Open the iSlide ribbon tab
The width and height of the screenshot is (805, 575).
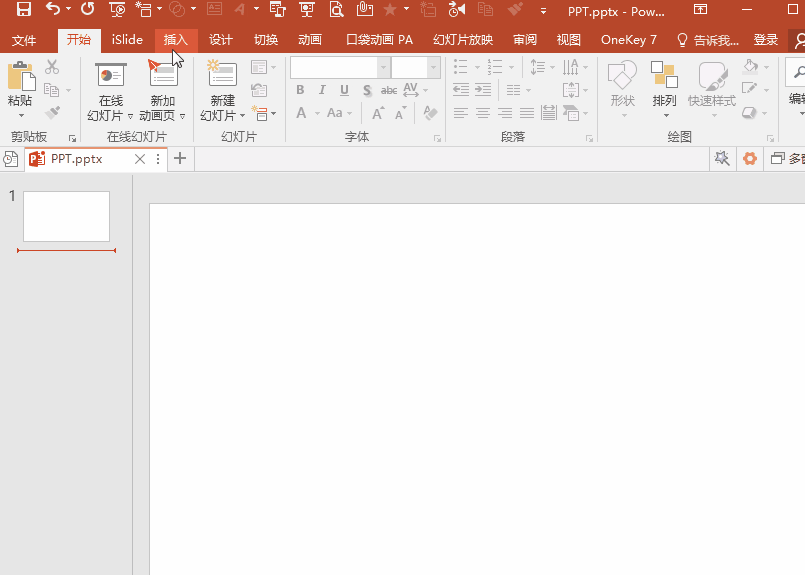(x=127, y=40)
